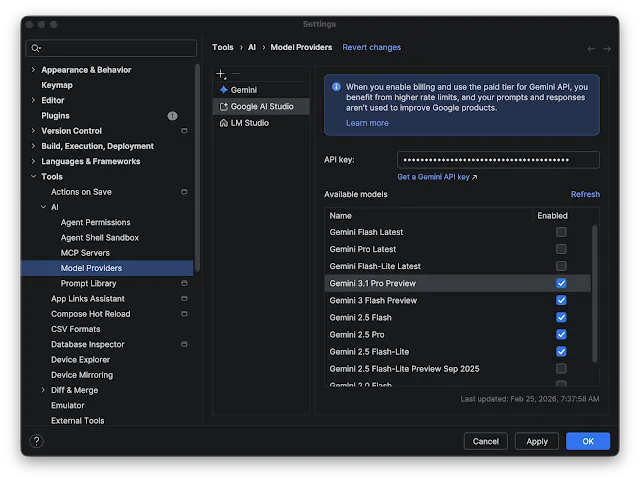
Task: Collapse the Tools settings section
Action: [33, 177]
